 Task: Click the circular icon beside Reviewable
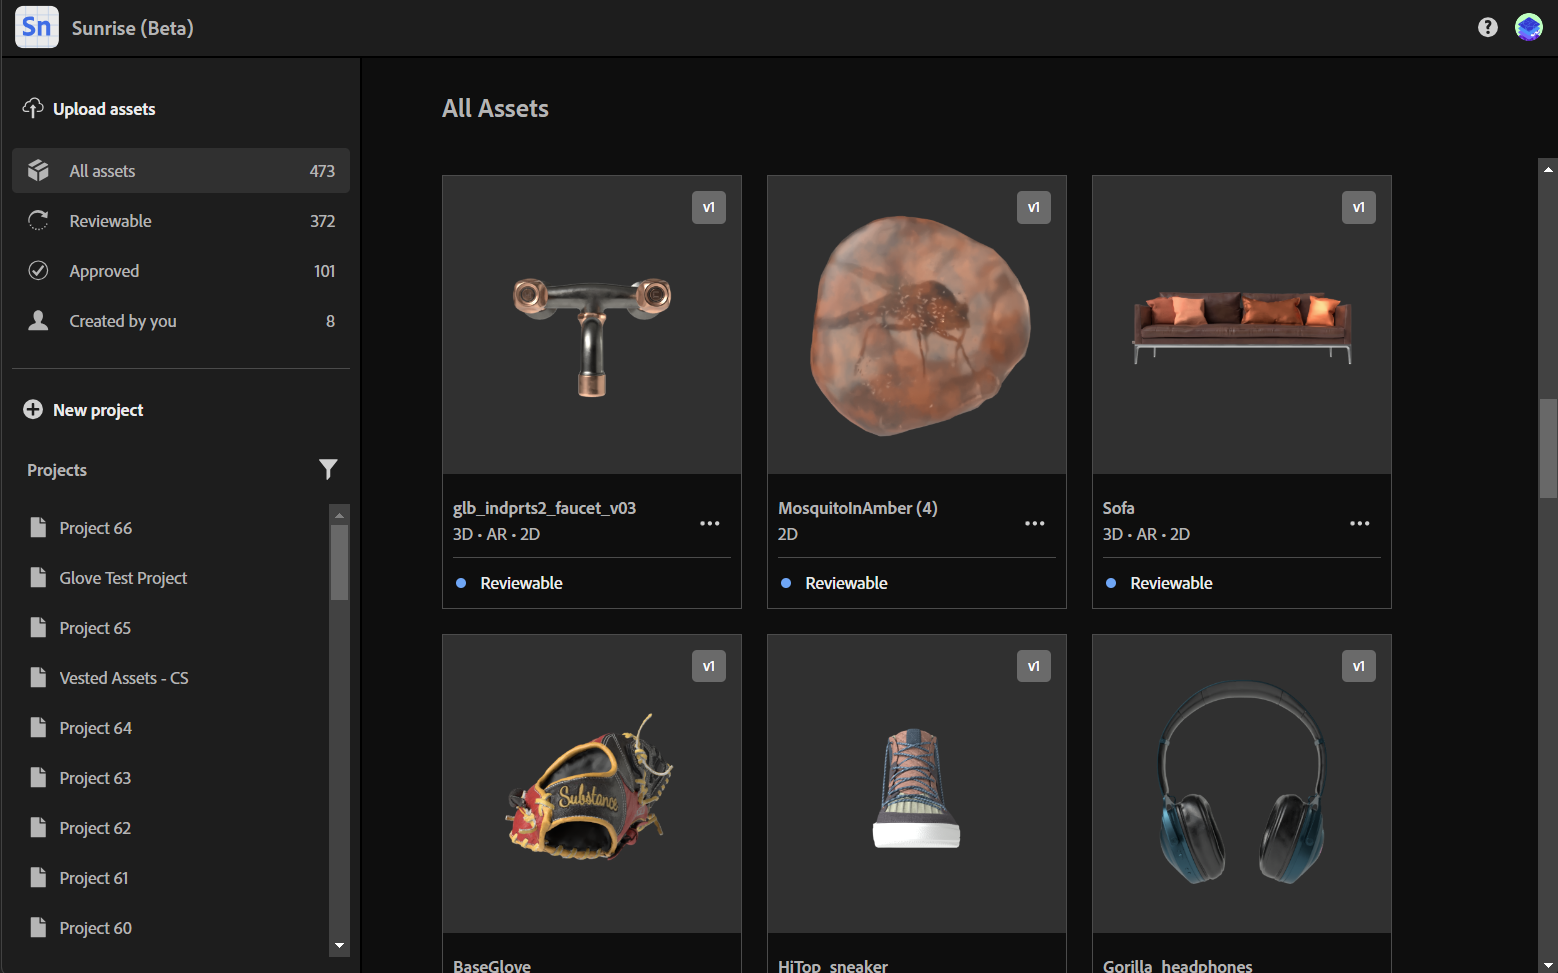37,220
